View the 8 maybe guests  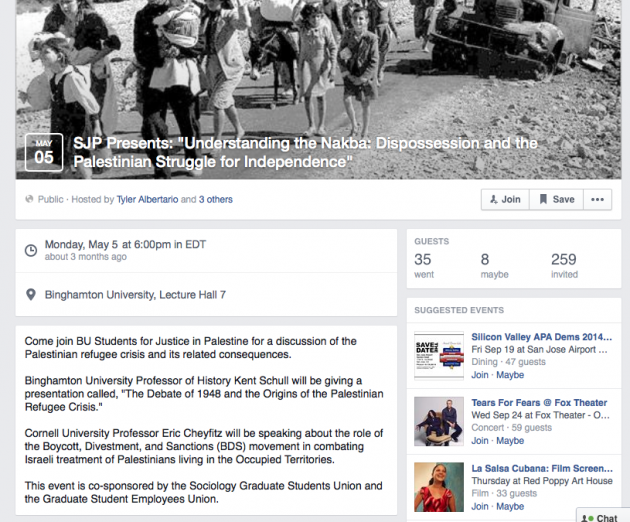[x=494, y=266]
